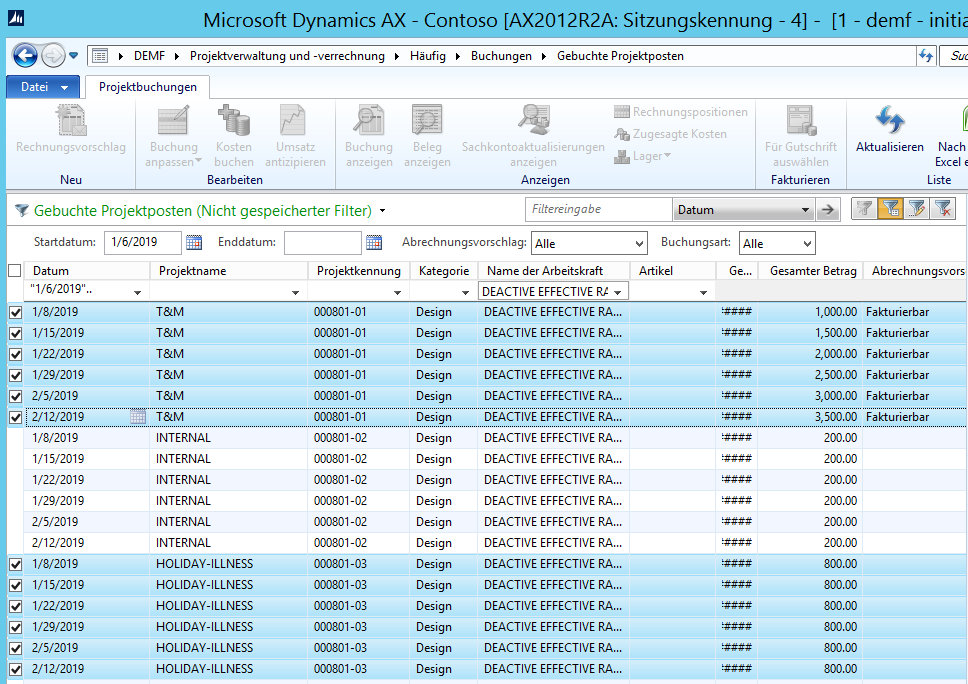968x684 pixels.
Task: Open the Startdatum calendar picker
Action: (x=194, y=243)
